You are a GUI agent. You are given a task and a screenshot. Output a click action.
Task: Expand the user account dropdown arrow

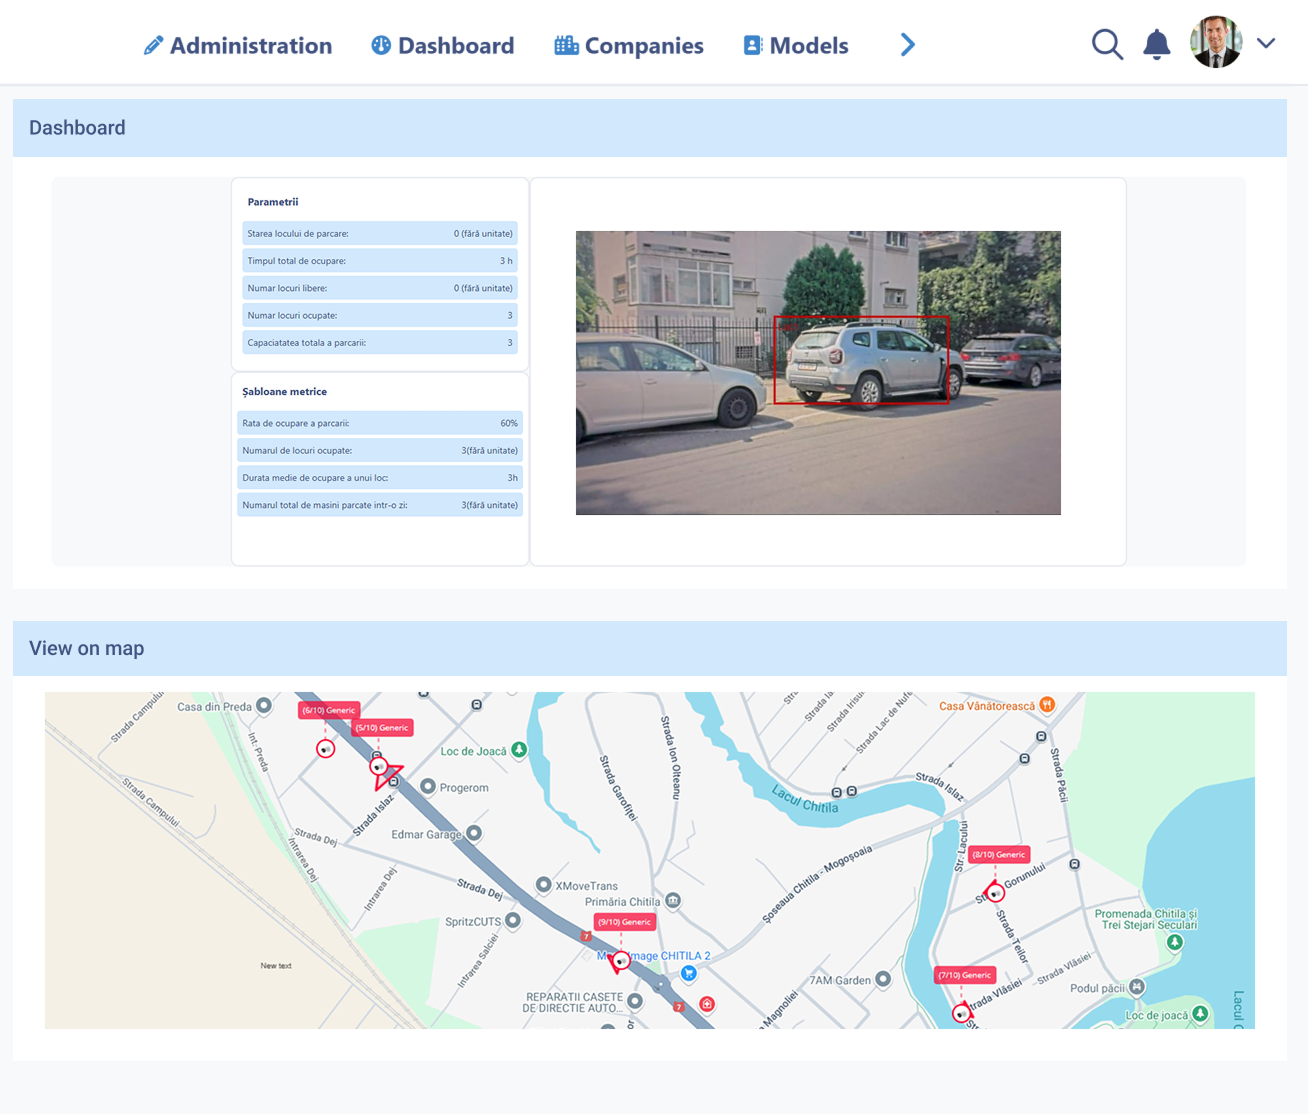coord(1266,43)
